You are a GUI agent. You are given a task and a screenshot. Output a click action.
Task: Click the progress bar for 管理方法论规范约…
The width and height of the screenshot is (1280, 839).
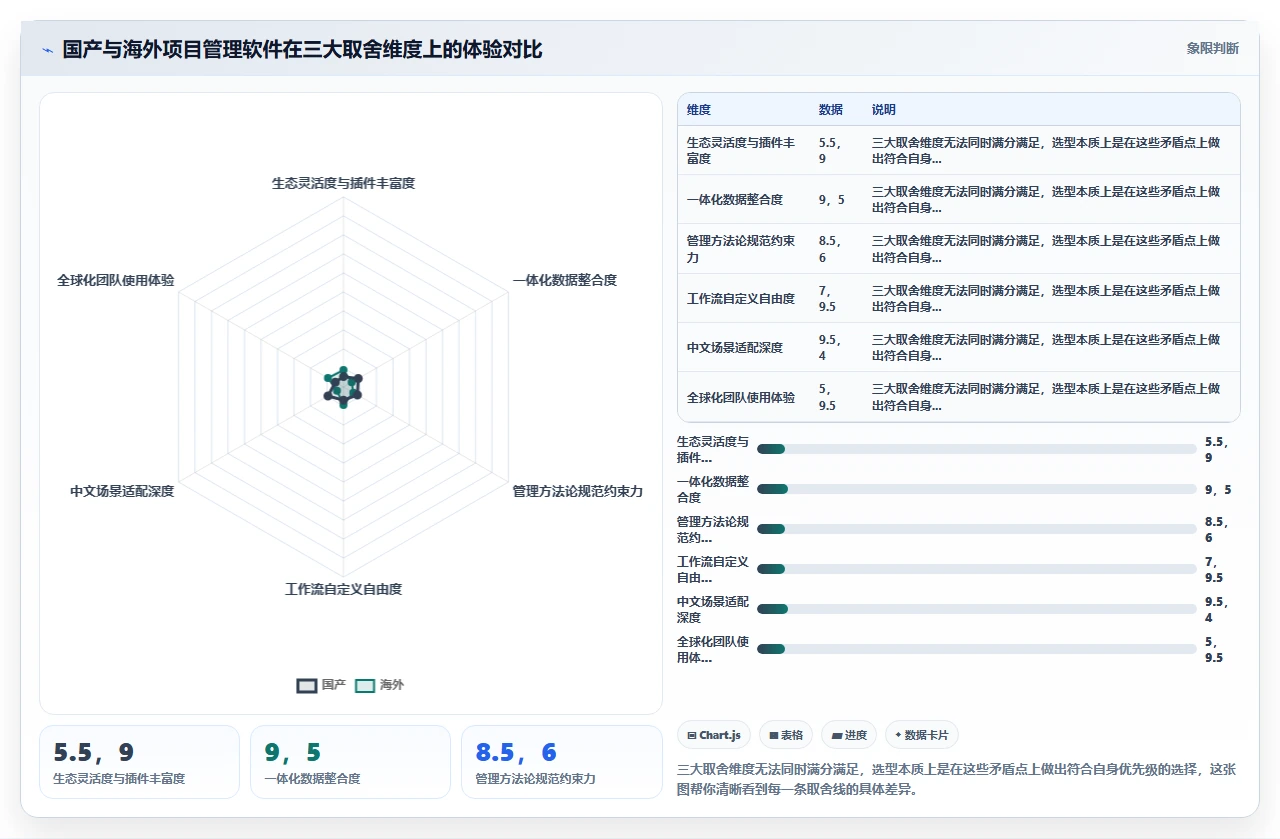click(x=977, y=529)
